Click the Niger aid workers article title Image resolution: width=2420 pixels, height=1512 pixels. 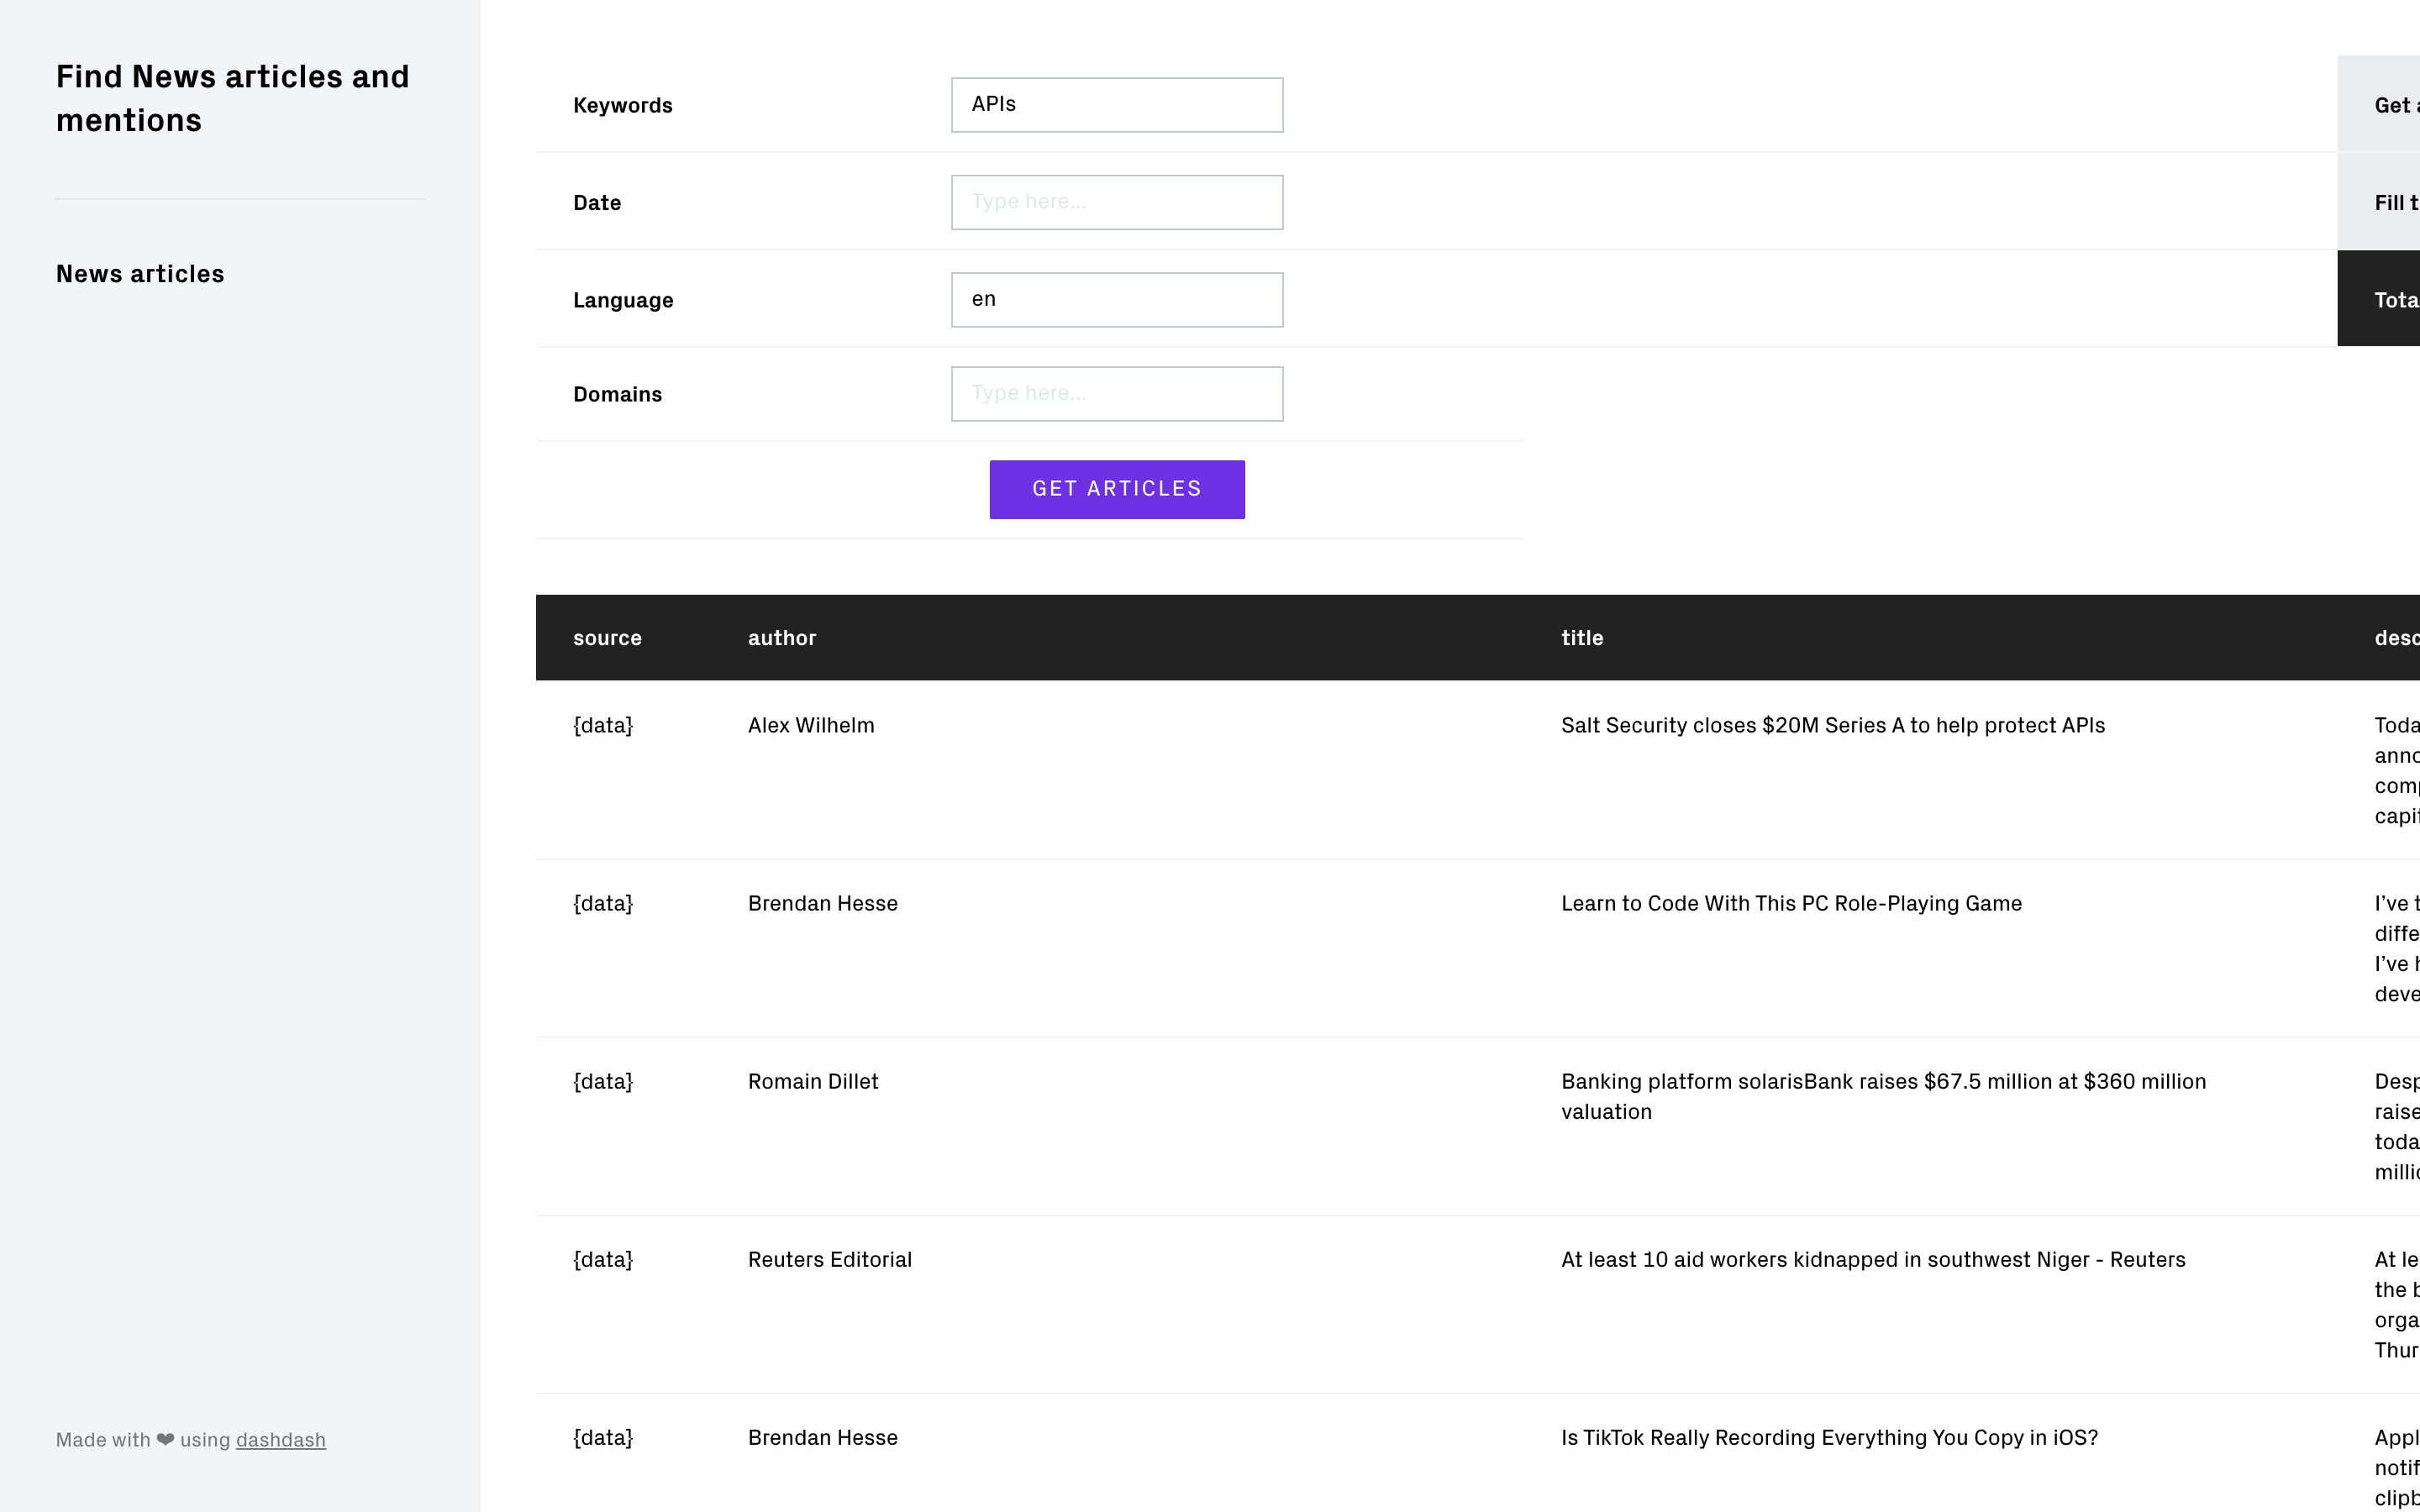[1872, 1260]
